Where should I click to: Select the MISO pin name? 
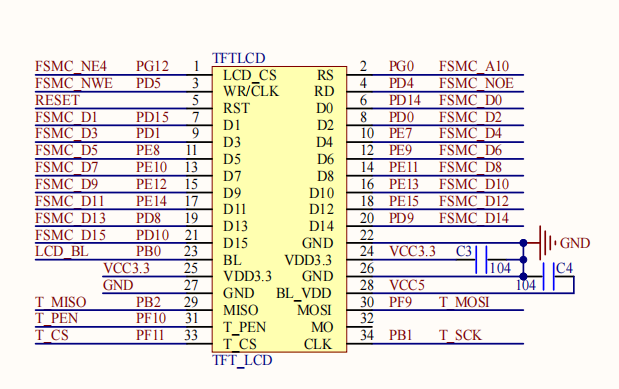point(241,310)
